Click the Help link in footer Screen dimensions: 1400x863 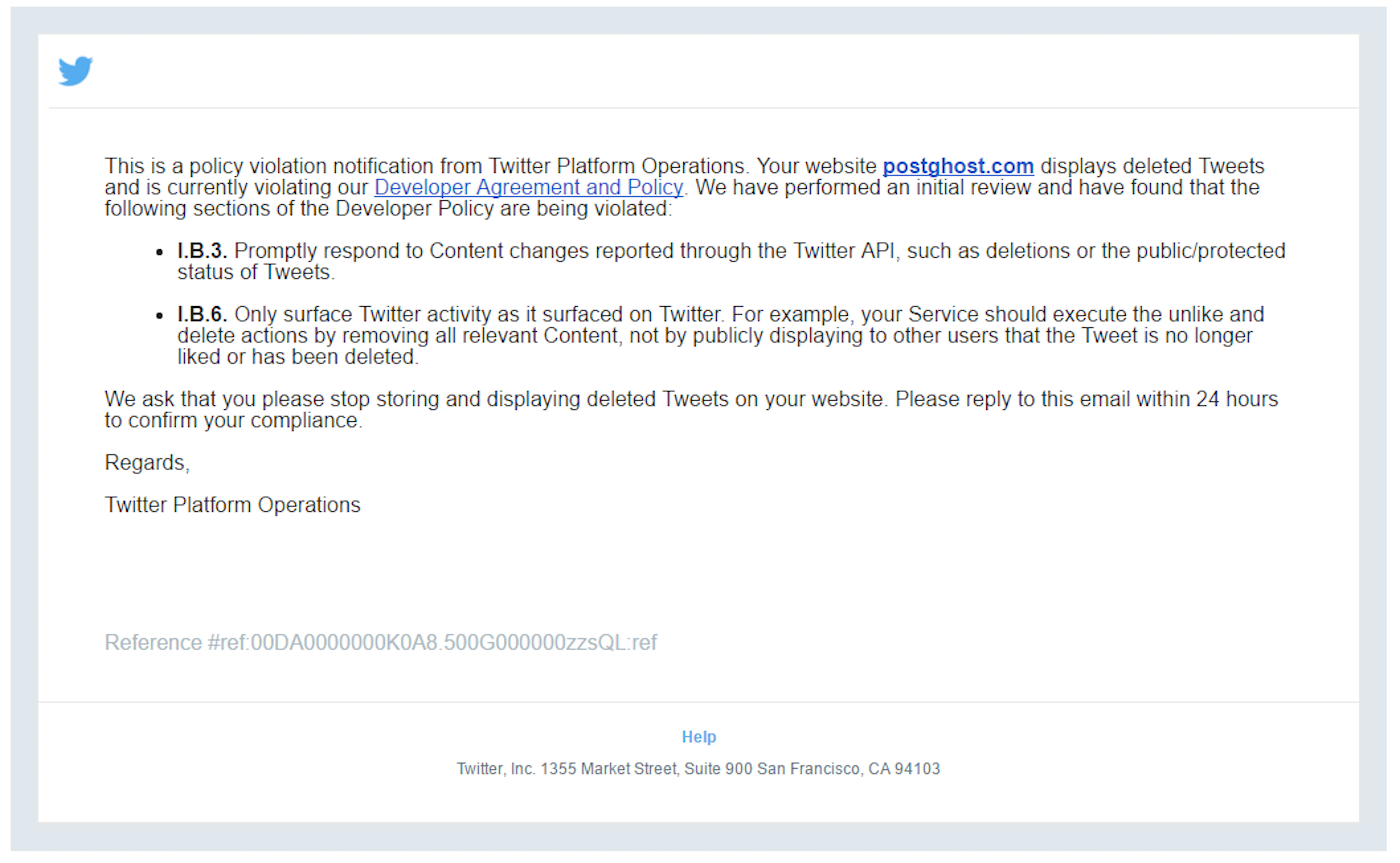point(699,737)
